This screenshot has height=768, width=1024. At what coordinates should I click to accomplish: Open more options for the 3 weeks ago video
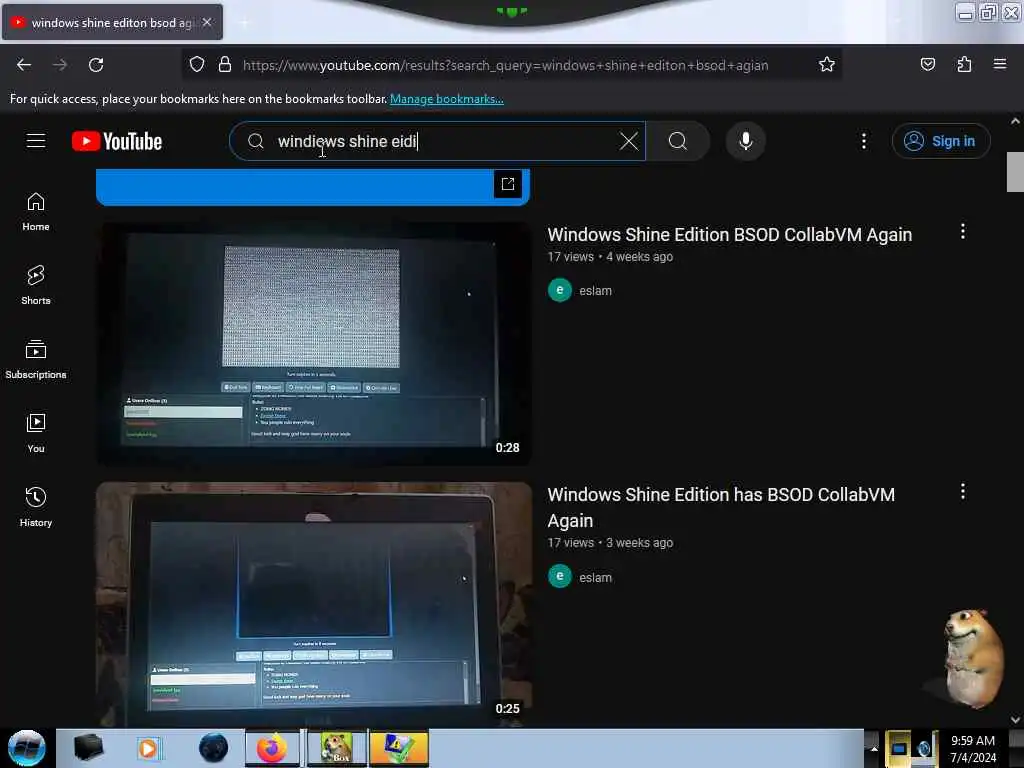point(963,491)
